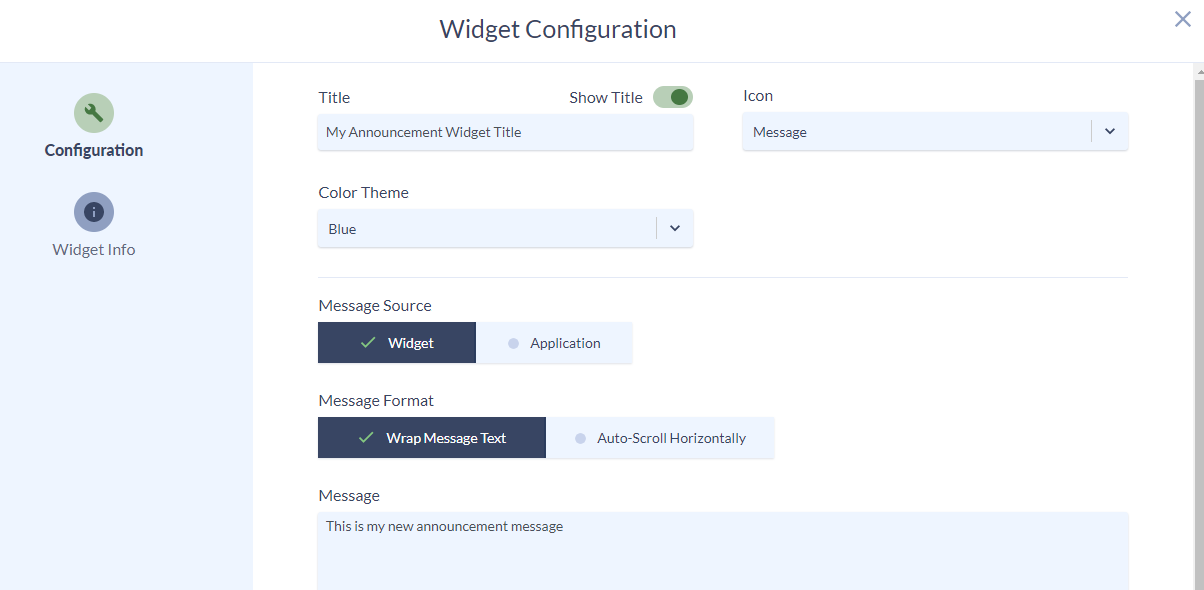Choose Auto-Scroll Horizontally message format

coord(660,438)
